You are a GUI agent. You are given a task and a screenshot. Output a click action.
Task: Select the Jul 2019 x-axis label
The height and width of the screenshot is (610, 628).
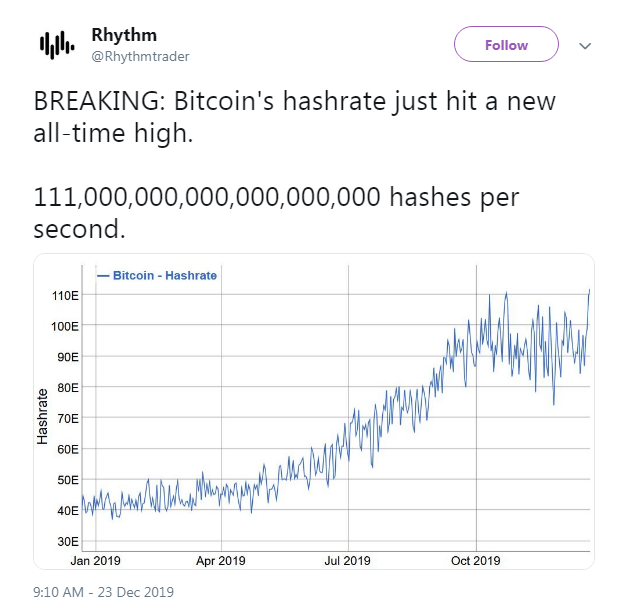point(347,560)
